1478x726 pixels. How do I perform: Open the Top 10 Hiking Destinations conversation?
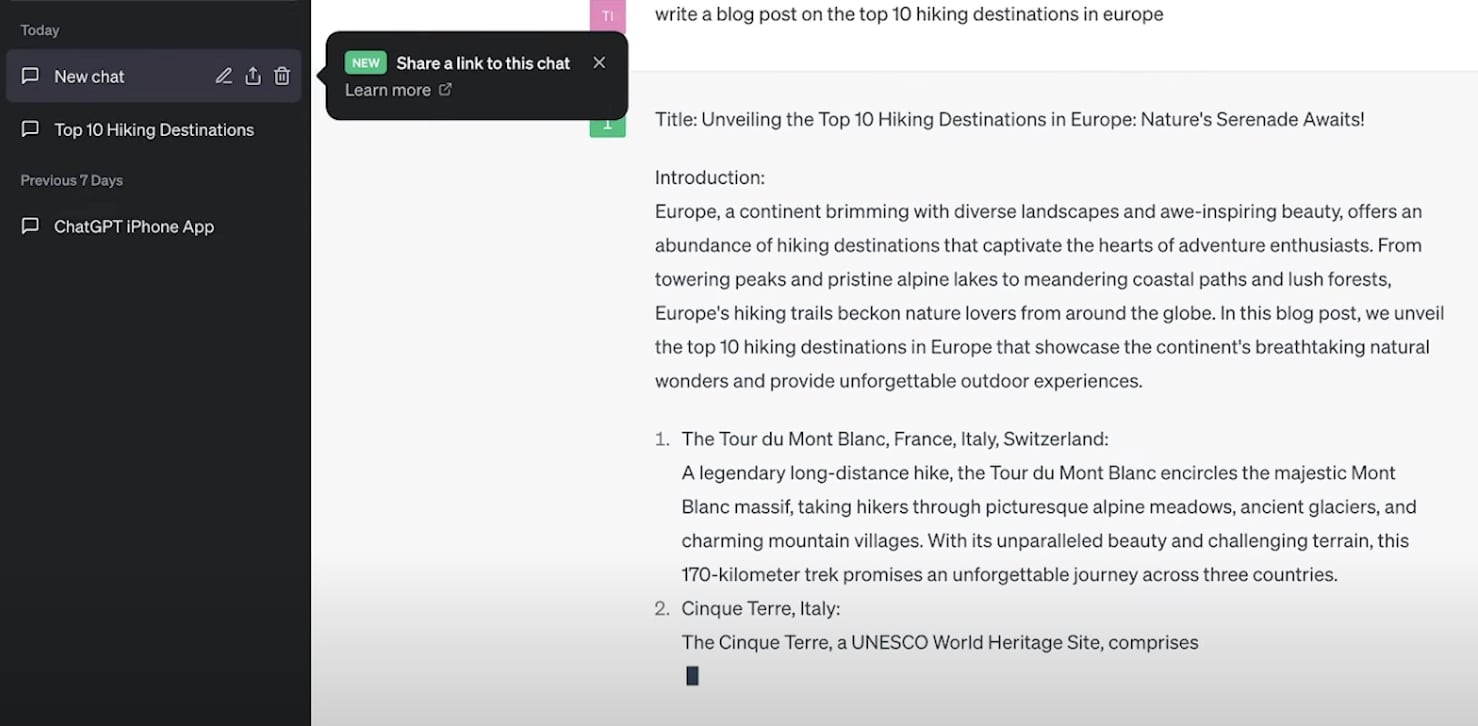(x=154, y=130)
